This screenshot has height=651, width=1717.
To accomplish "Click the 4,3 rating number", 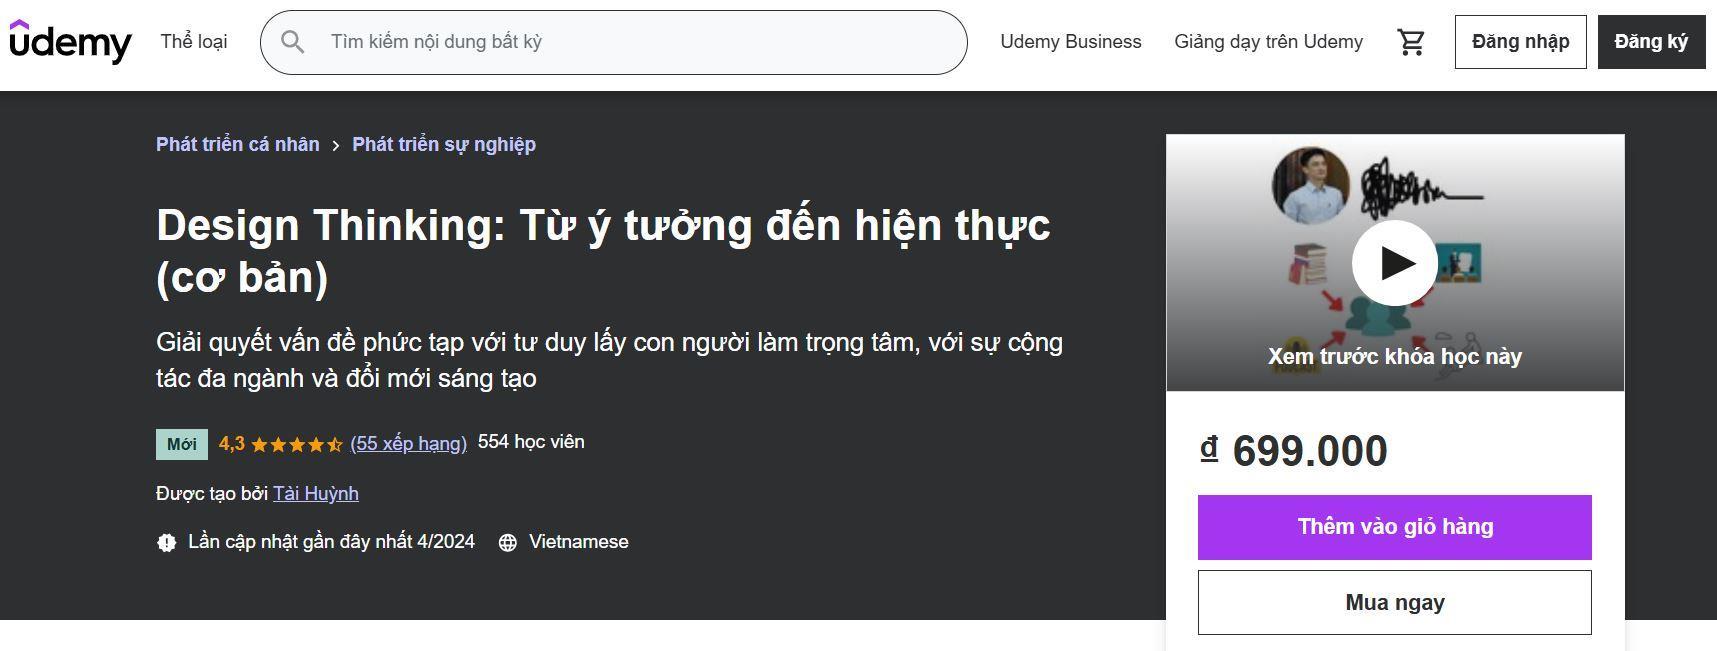I will (232, 444).
